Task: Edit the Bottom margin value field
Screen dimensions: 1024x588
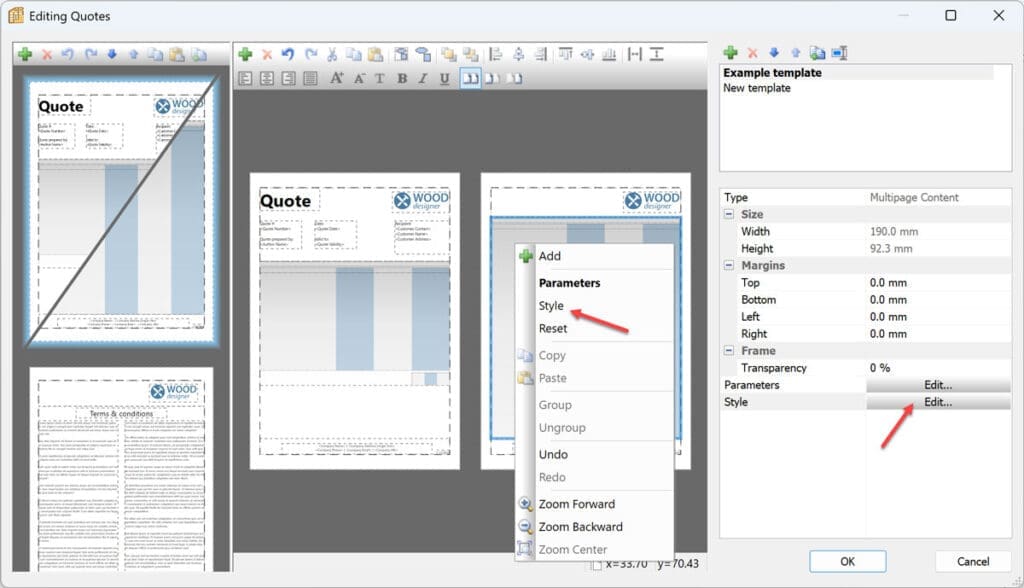Action: (x=938, y=300)
